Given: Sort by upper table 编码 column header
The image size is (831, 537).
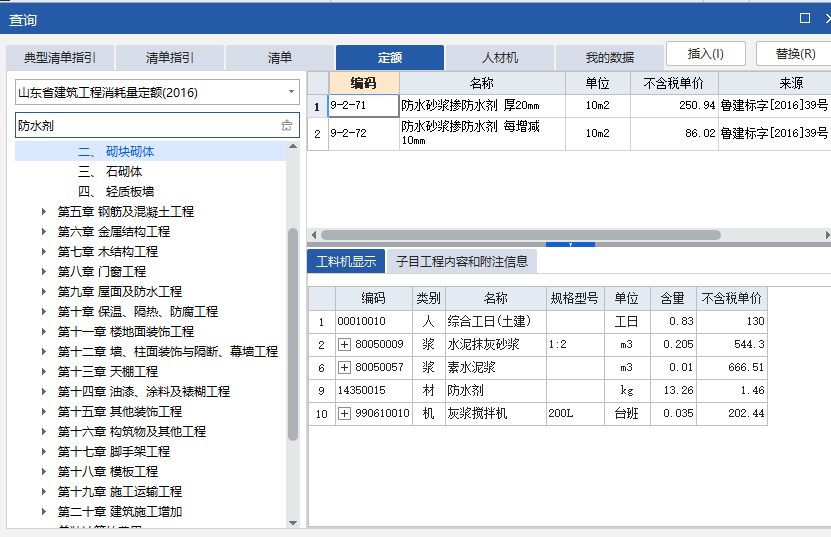Looking at the screenshot, I should (364, 83).
